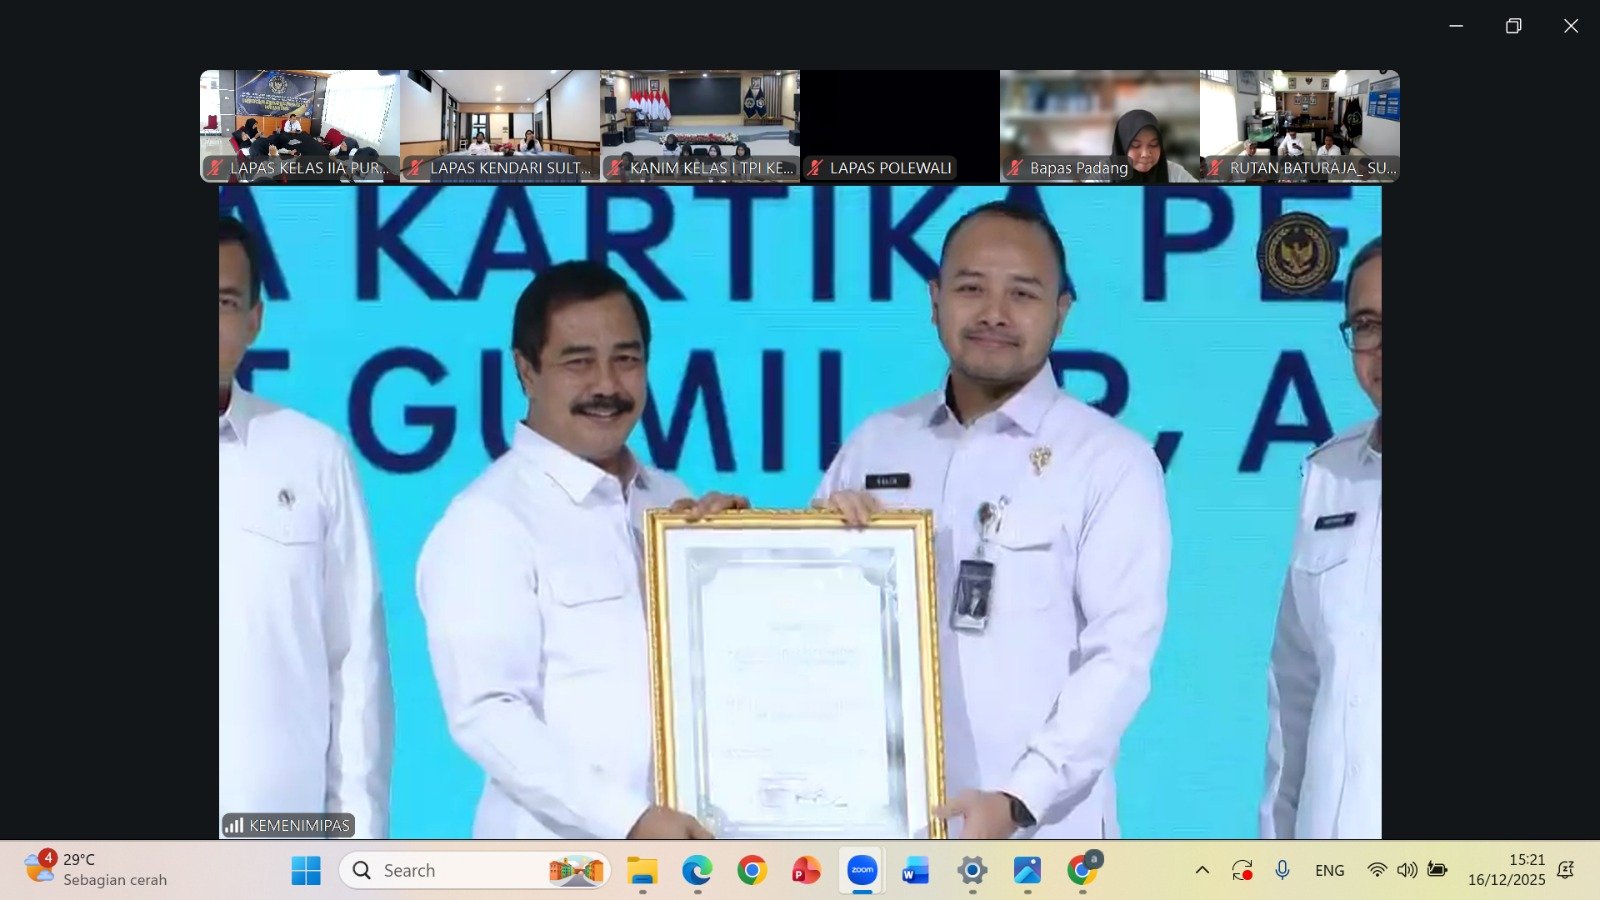Open the PowerPoint taskbar icon
The image size is (1600, 900).
coord(806,870)
